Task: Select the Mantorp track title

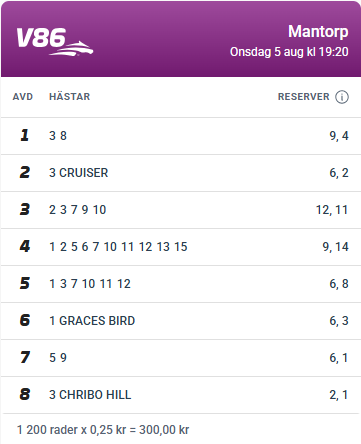Action: click(x=318, y=32)
